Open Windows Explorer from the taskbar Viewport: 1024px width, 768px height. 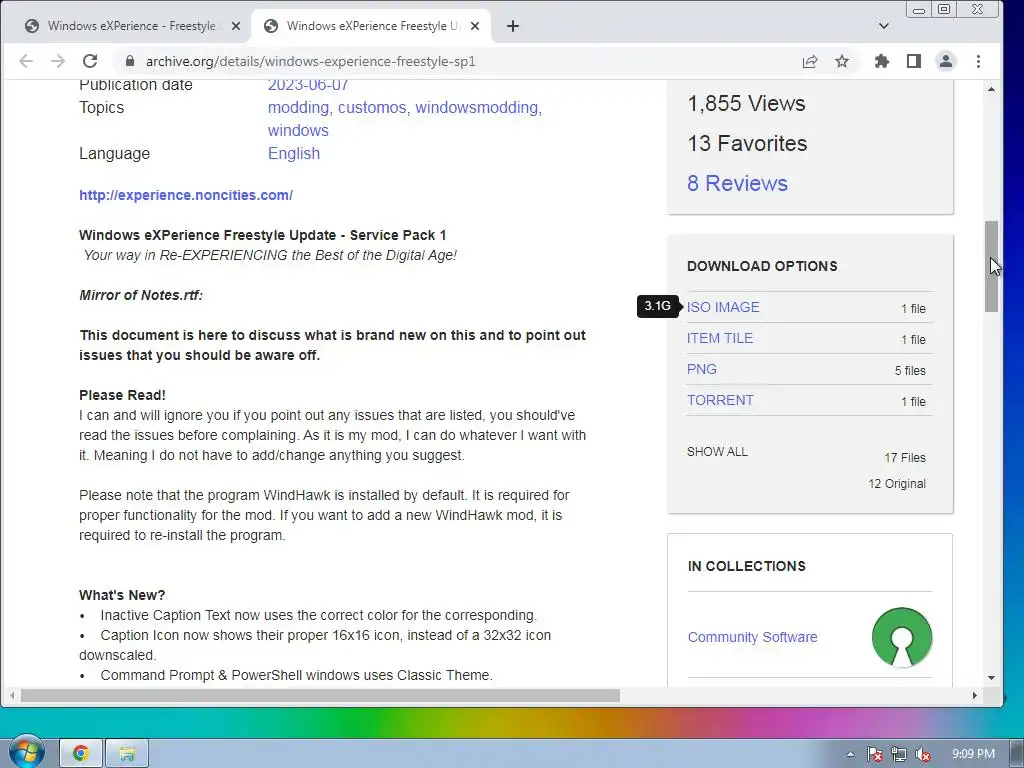(x=127, y=754)
